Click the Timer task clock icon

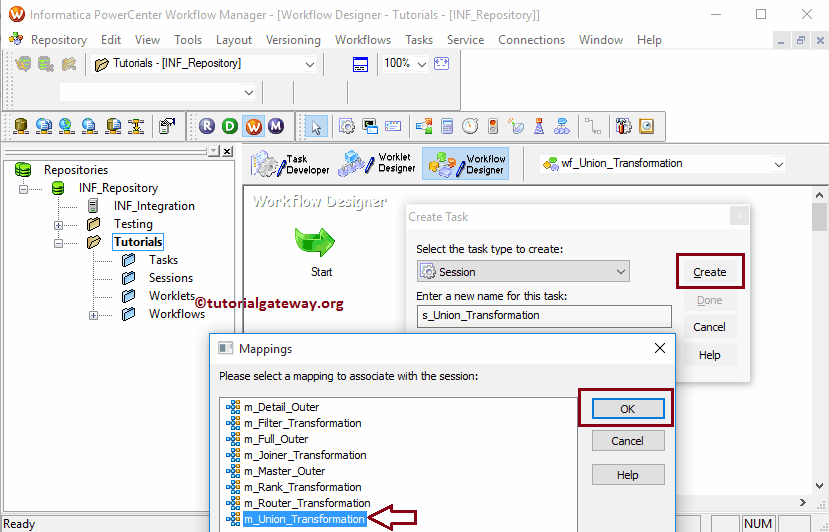[470, 126]
